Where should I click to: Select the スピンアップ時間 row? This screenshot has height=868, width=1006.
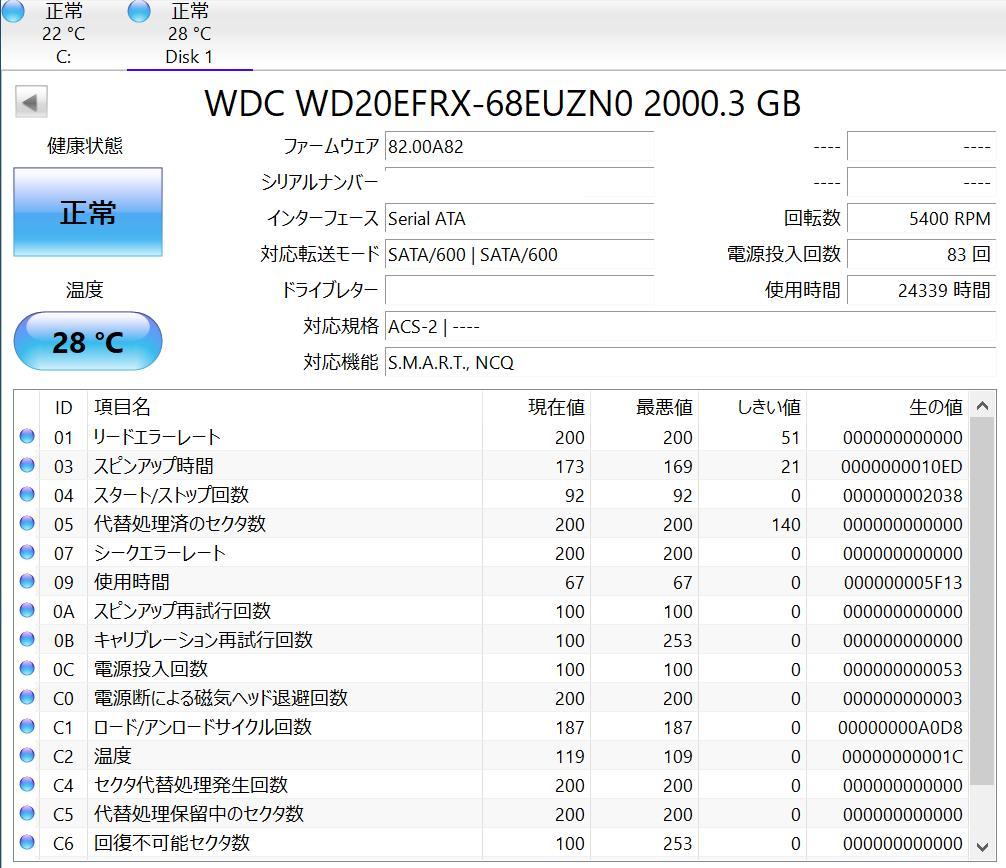point(491,466)
